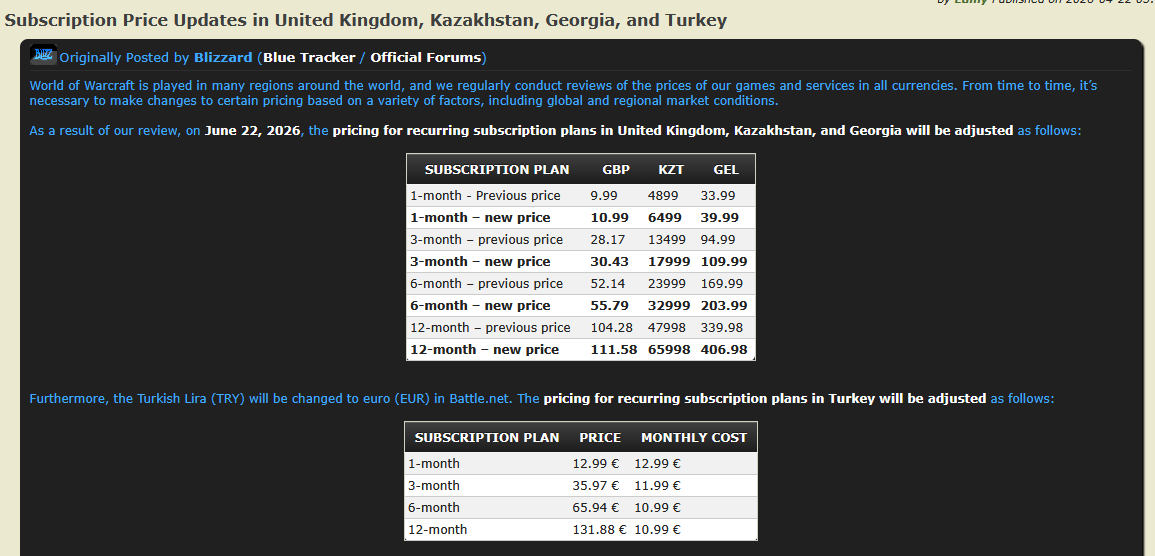
Task: Select the '1-month - Previous price' row label
Action: click(485, 196)
